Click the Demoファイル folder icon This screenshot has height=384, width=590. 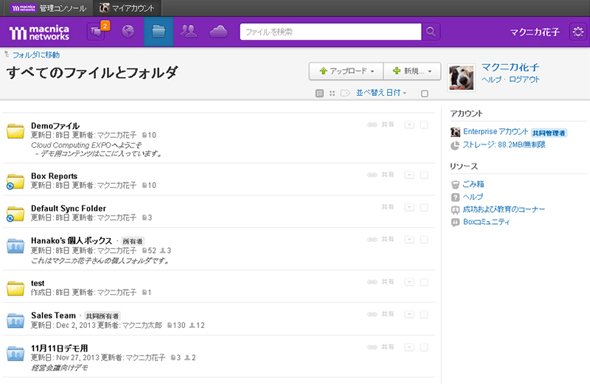(x=15, y=131)
